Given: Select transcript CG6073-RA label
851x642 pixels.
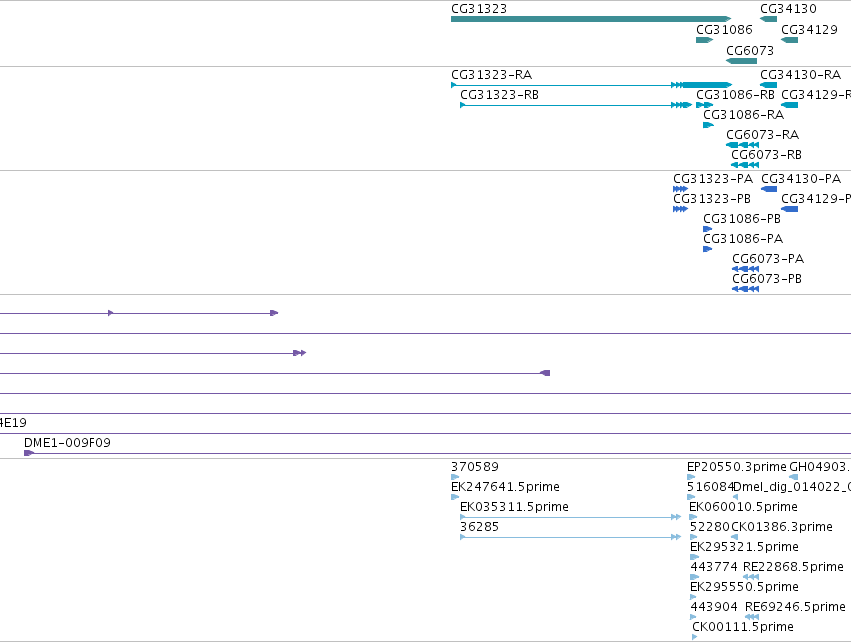Looking at the screenshot, I should [x=763, y=135].
